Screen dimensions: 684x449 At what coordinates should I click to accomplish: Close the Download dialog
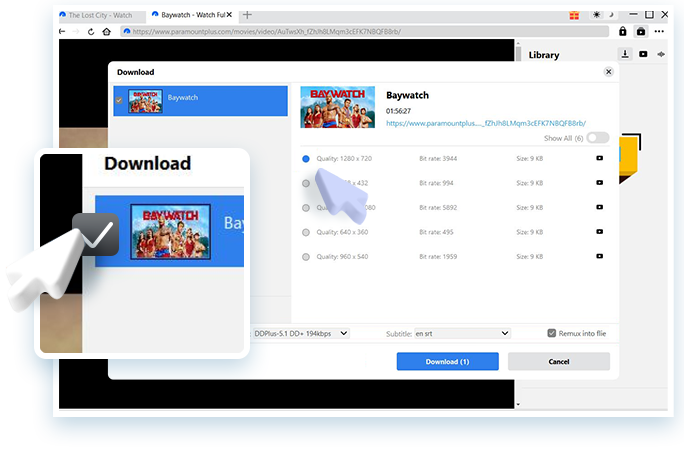click(609, 72)
